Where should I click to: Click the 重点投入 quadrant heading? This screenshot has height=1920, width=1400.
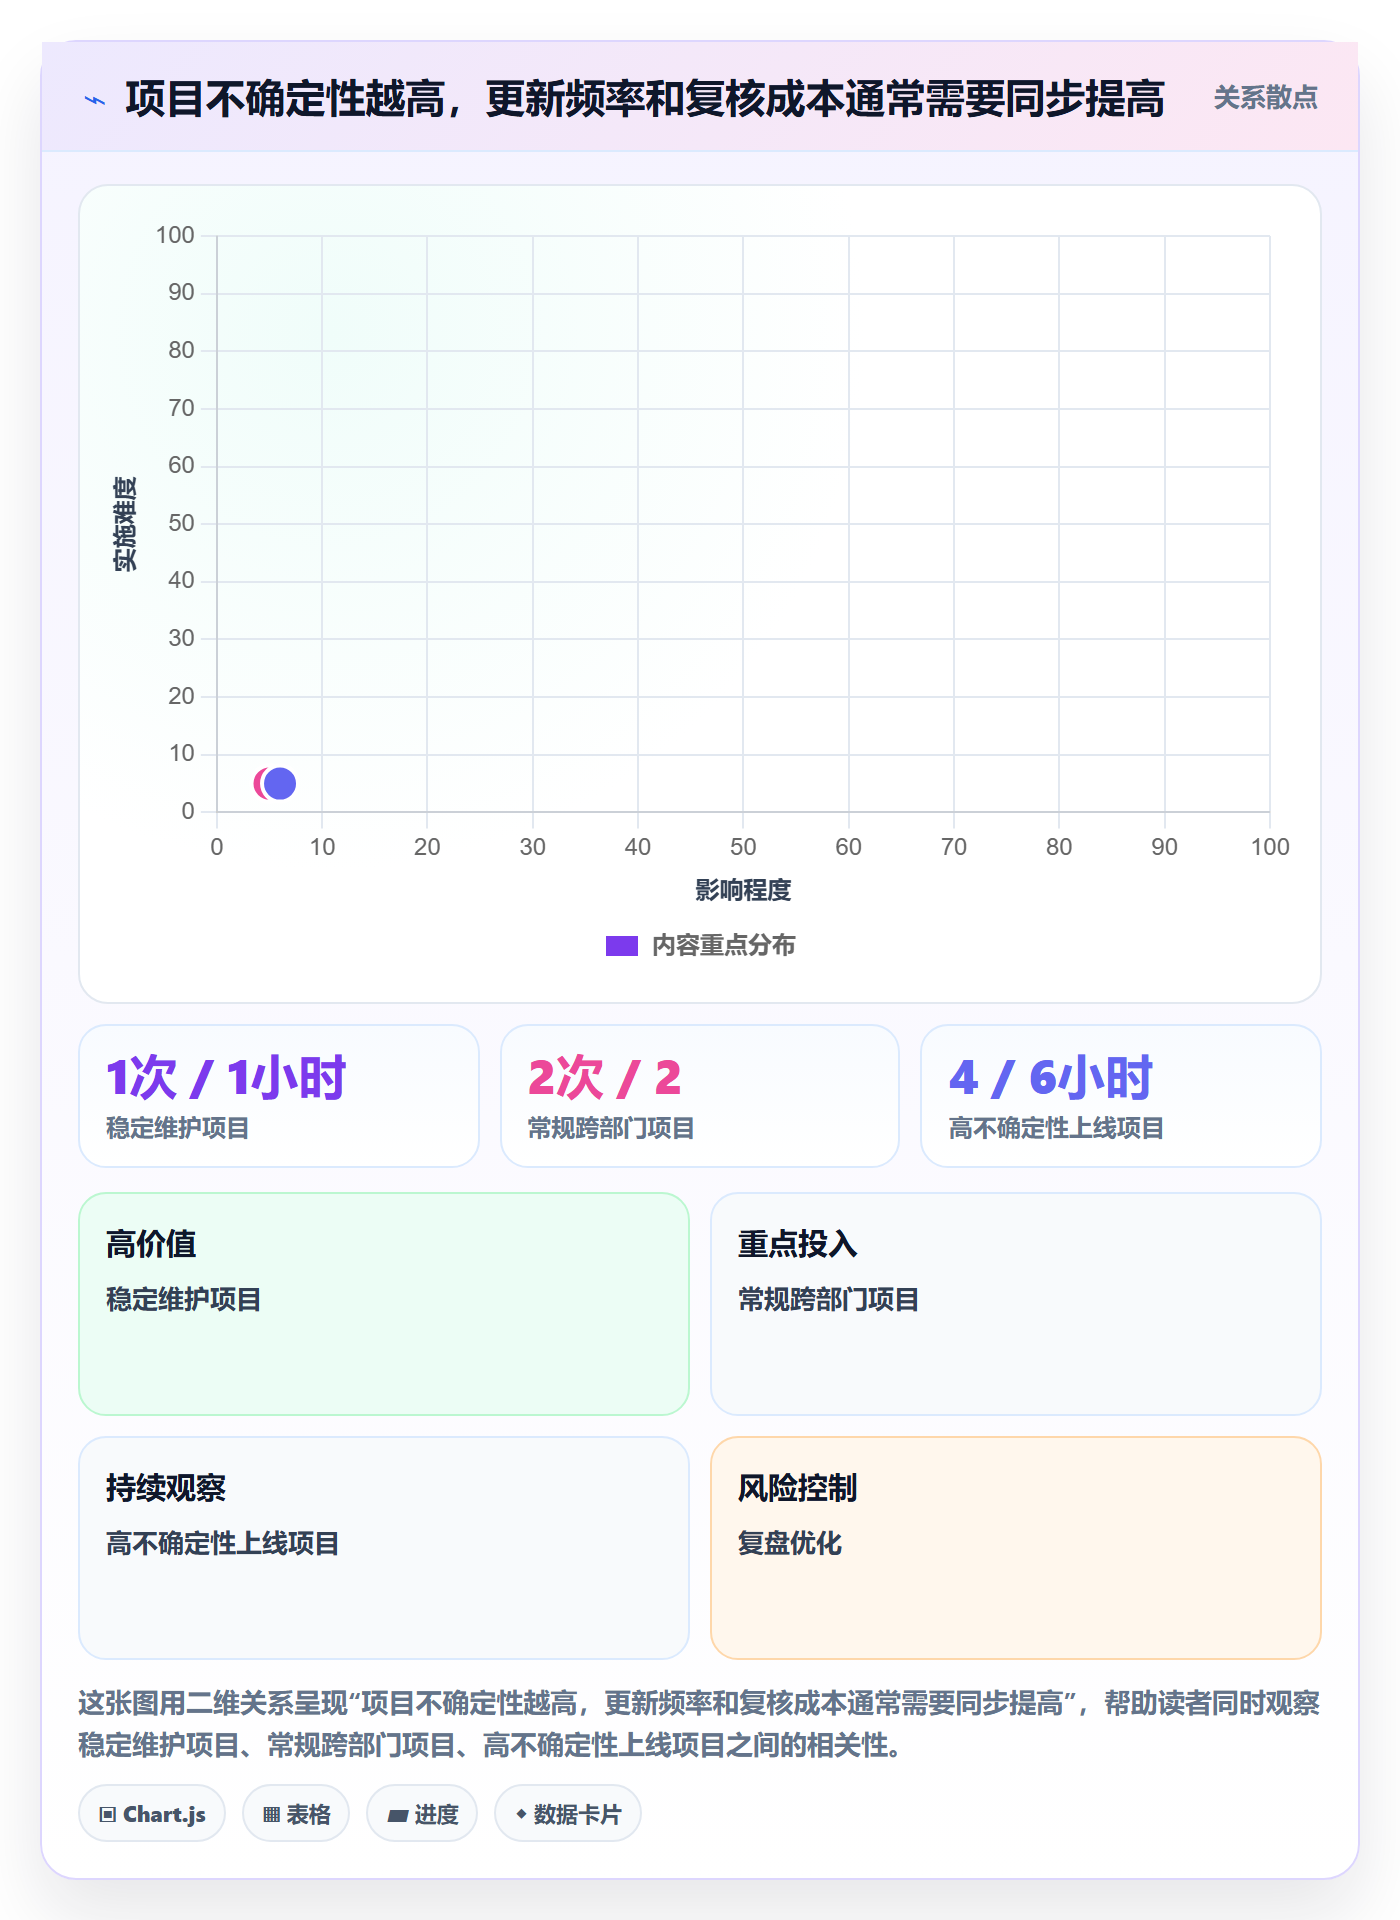tap(798, 1245)
